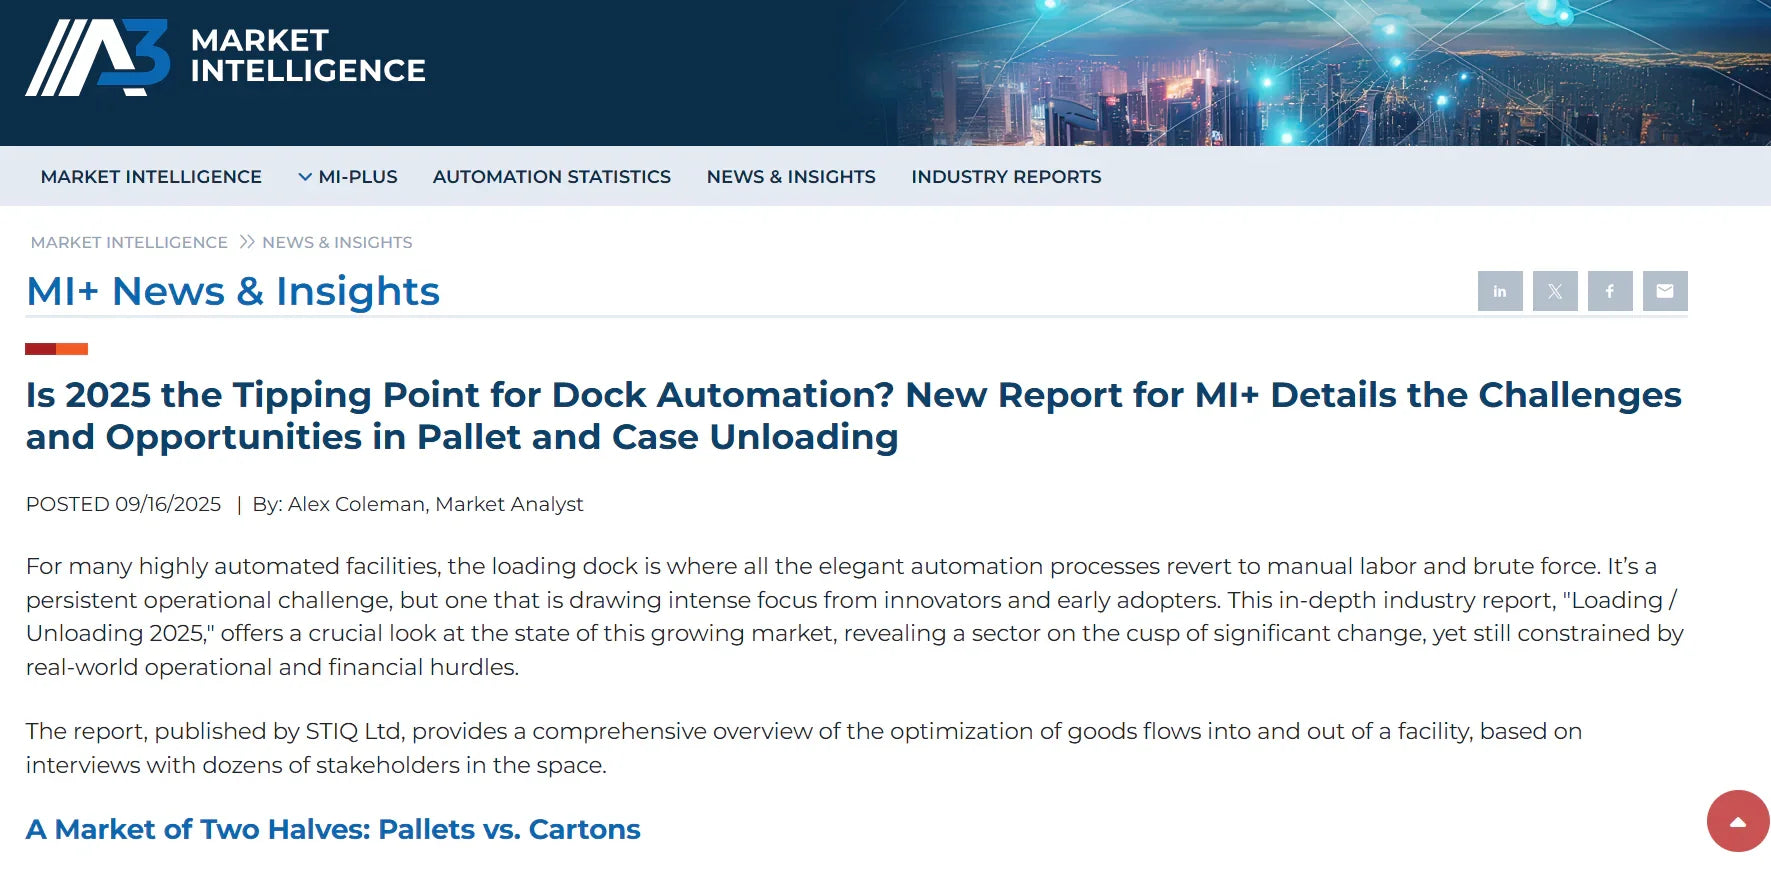Open the MI-PLUS menu item

pyautogui.click(x=358, y=177)
